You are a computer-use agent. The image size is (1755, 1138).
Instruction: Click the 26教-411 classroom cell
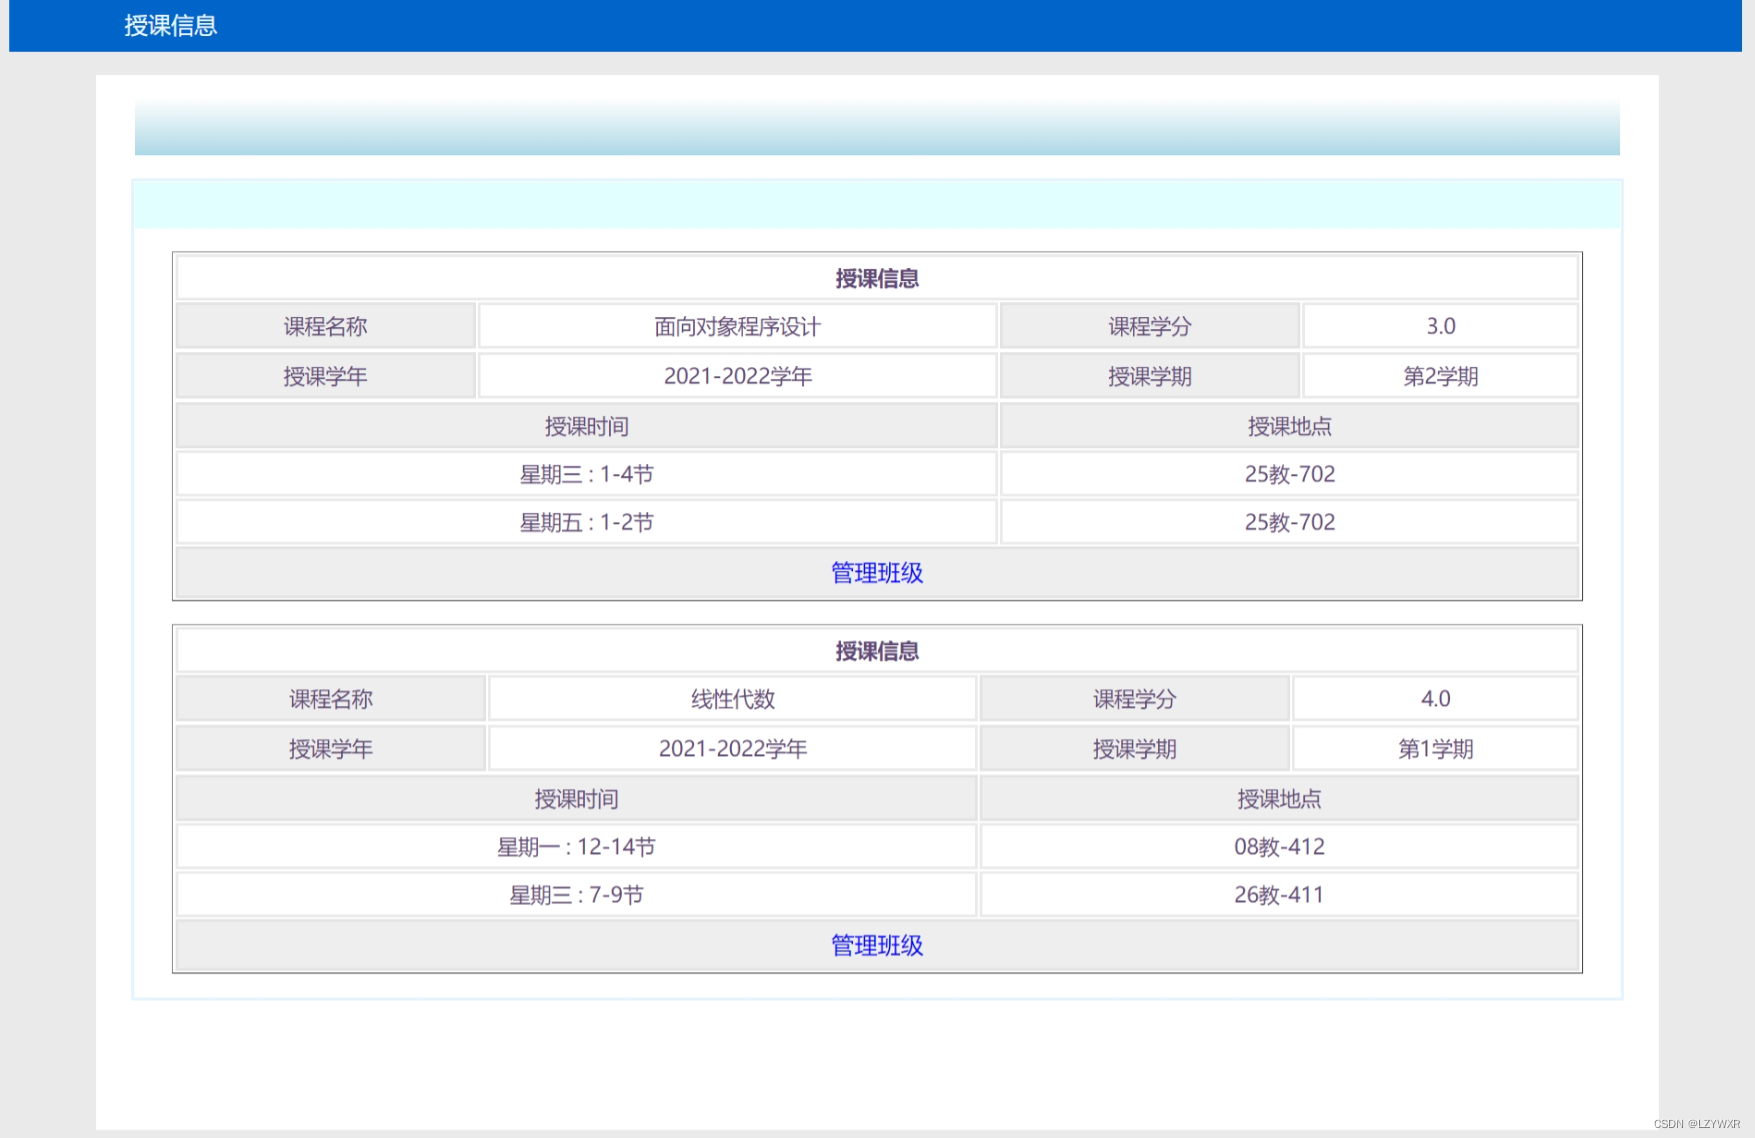point(1279,894)
